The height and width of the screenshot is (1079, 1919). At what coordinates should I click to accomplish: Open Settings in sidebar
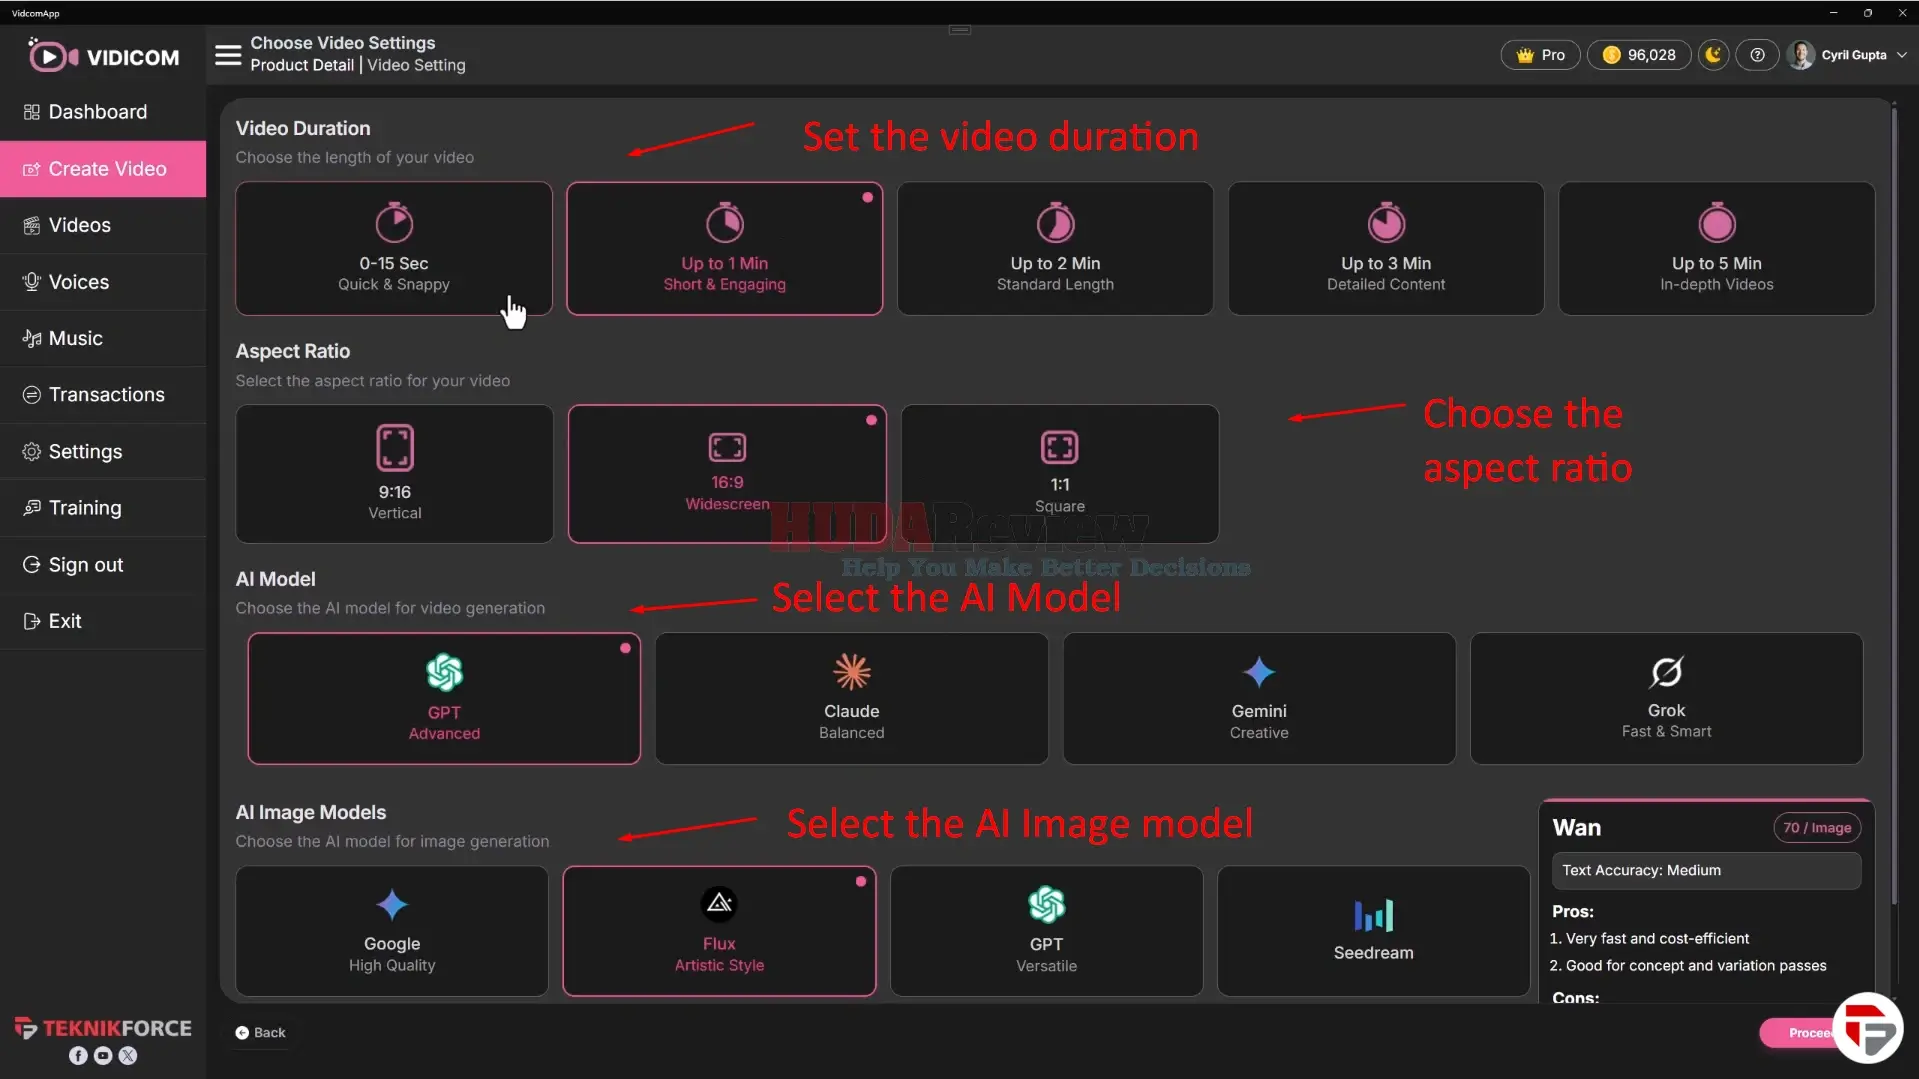point(103,451)
